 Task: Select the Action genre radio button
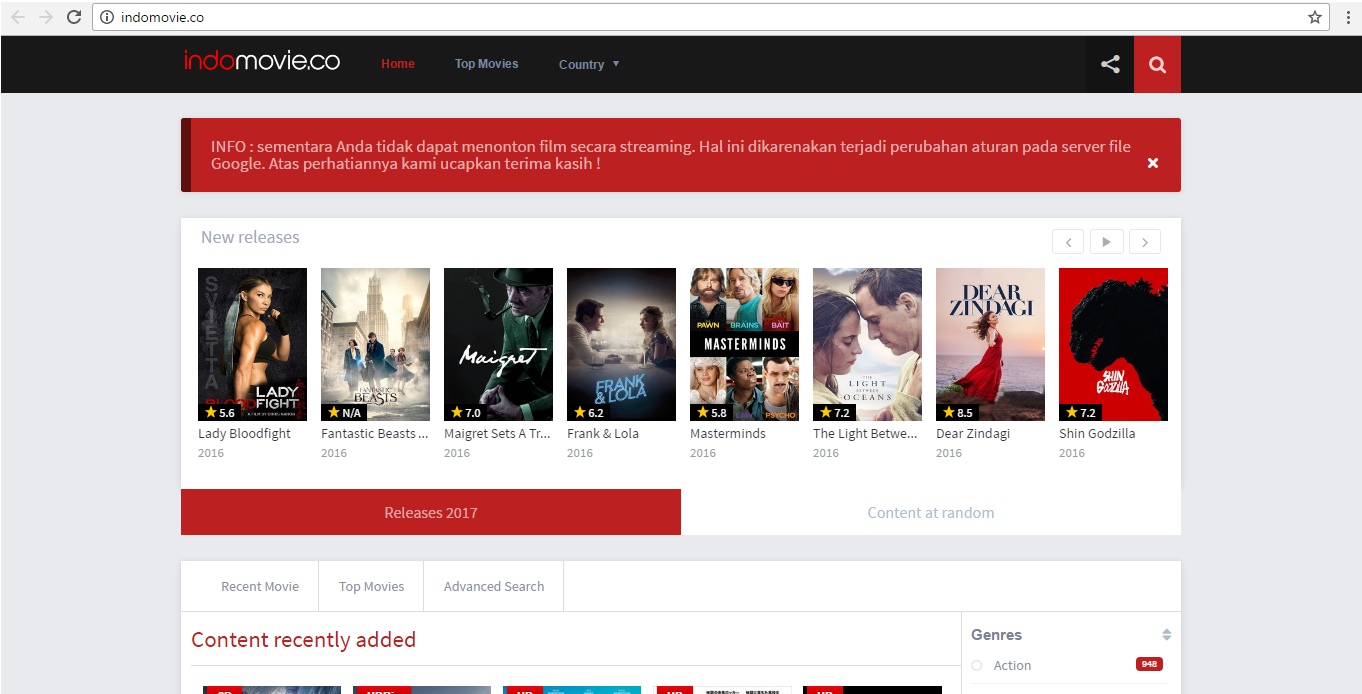pos(977,666)
